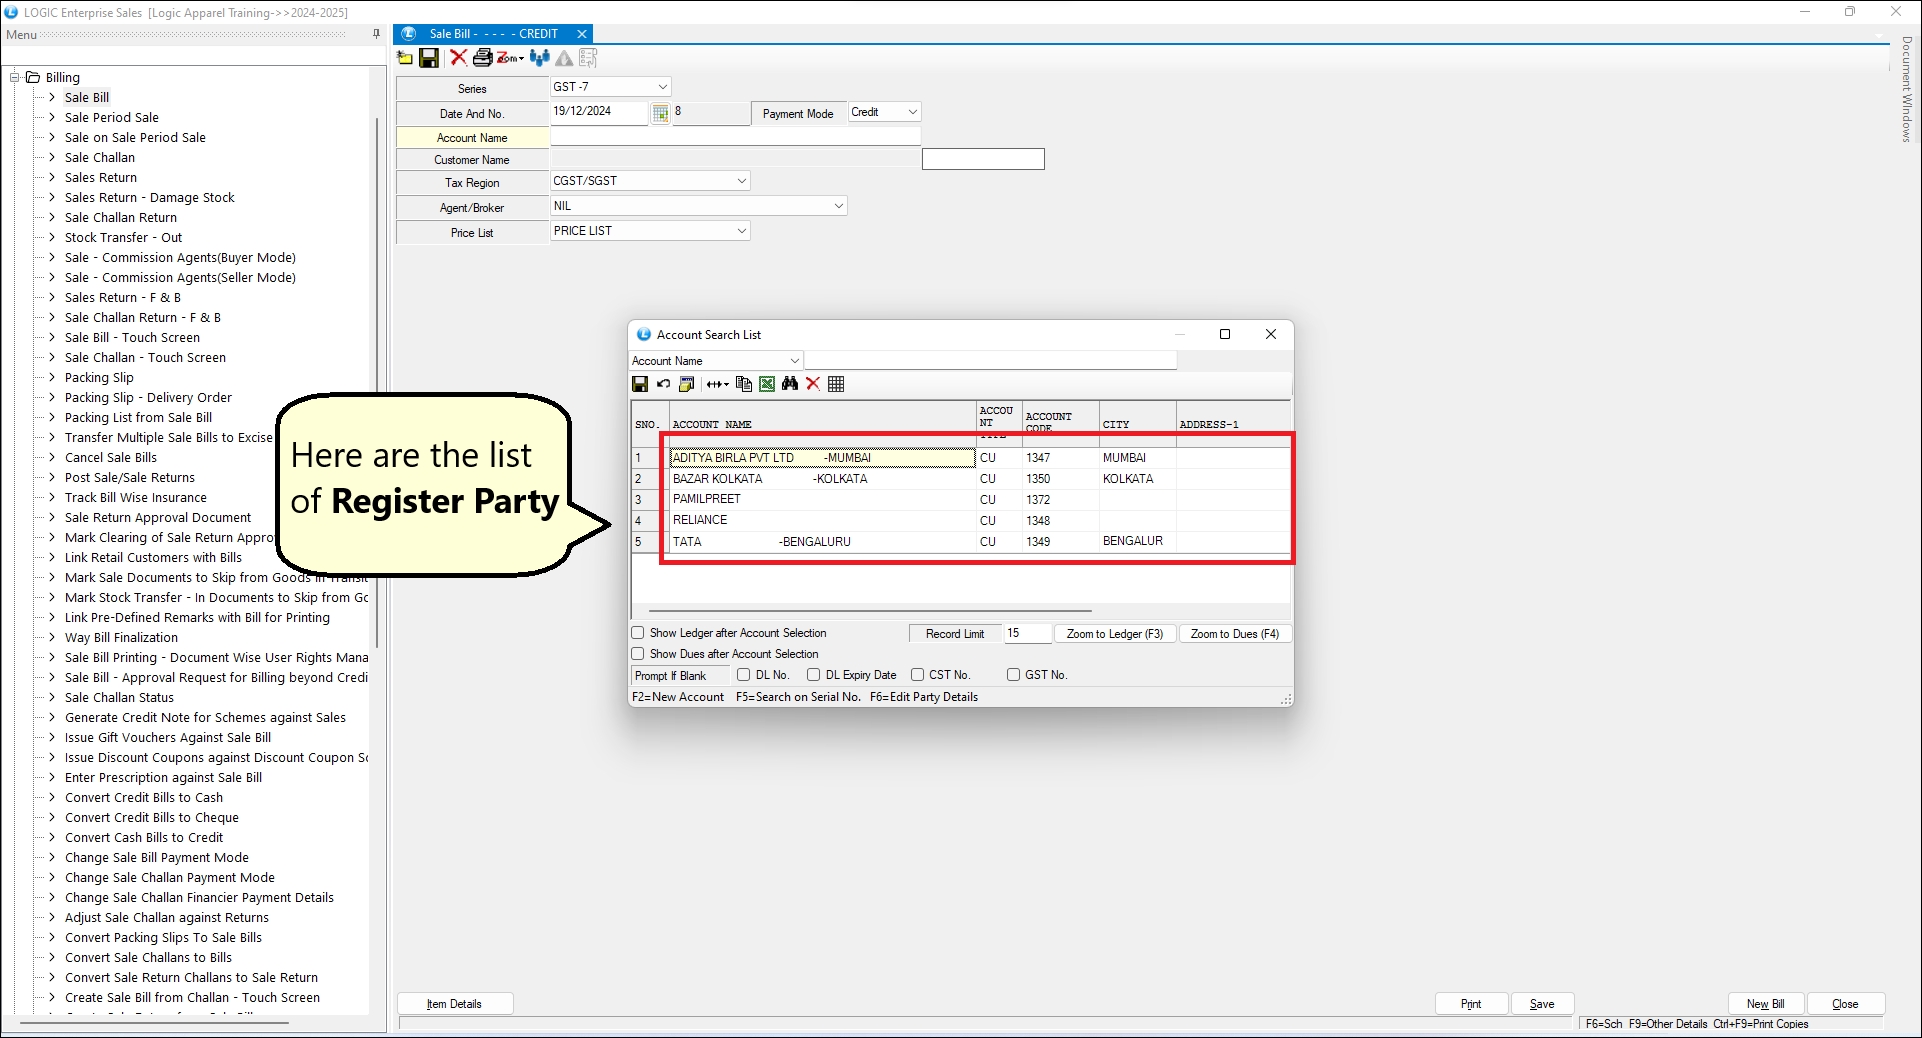Check the GST No. checkbox
This screenshot has width=1922, height=1038.
[x=1013, y=675]
